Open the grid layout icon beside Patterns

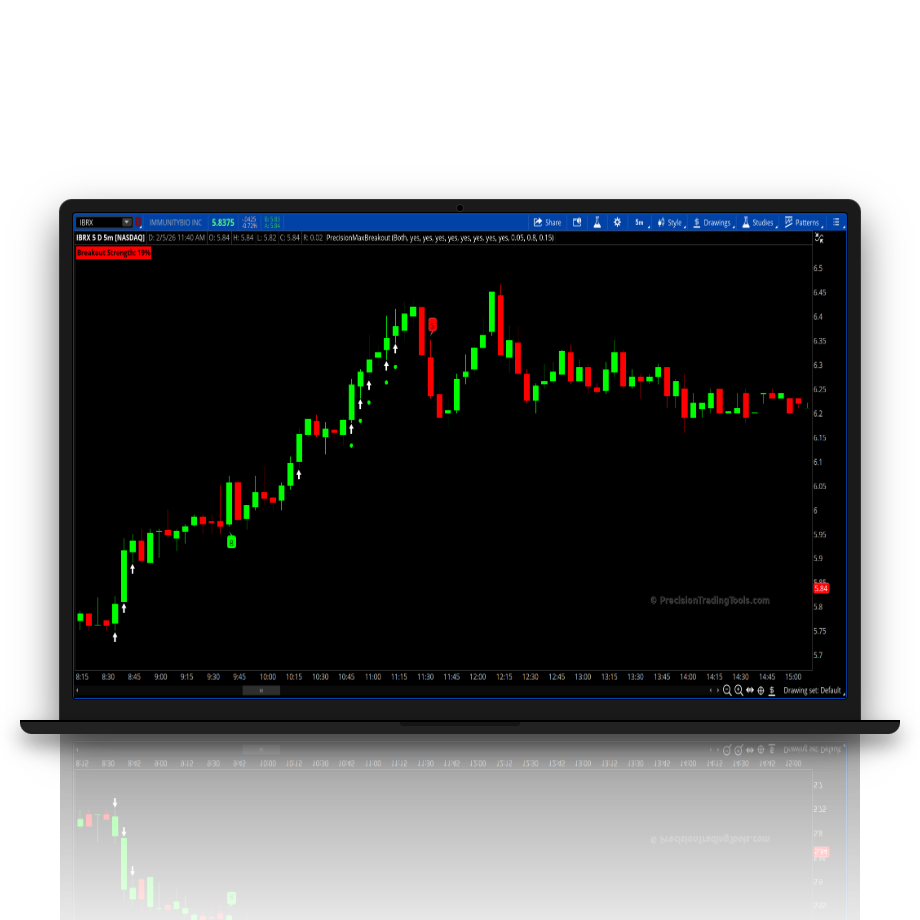(x=836, y=222)
